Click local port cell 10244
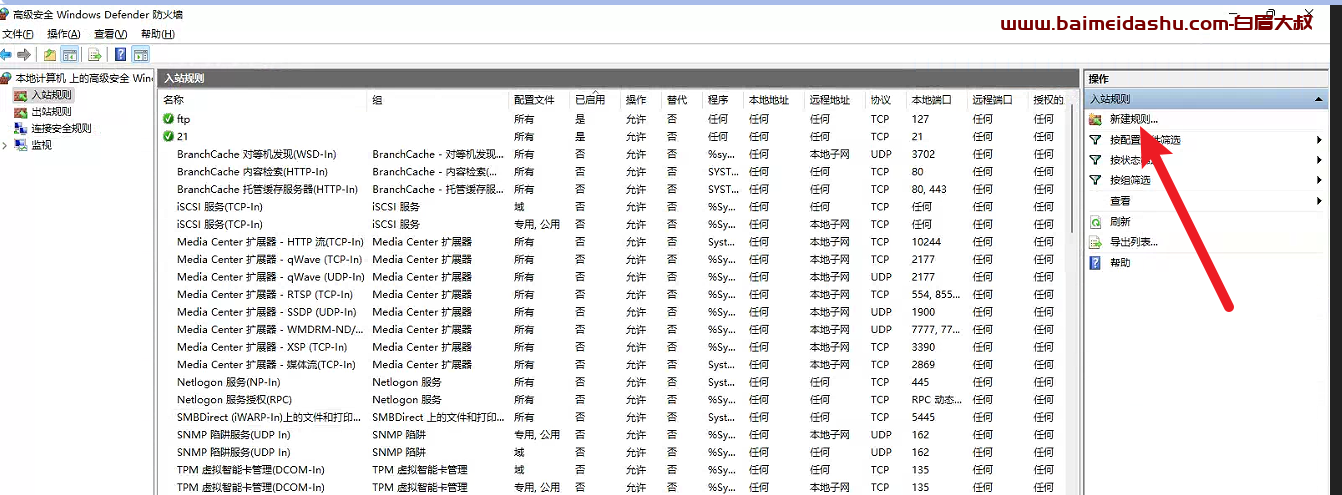 coord(926,242)
